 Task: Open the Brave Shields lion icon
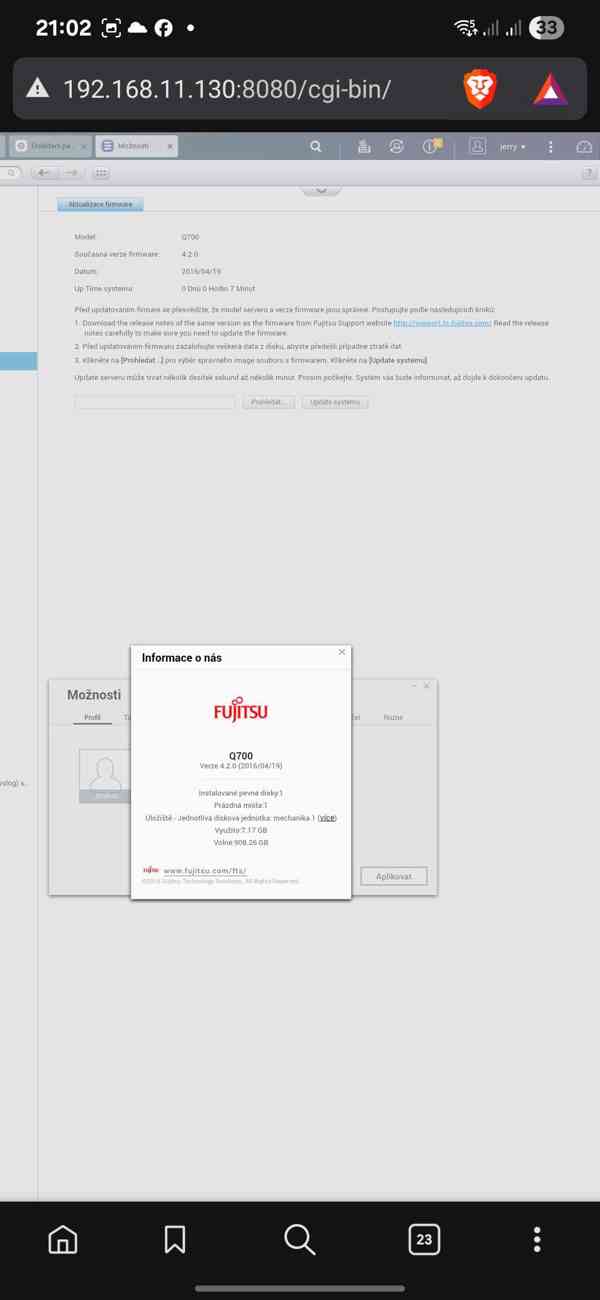(x=481, y=89)
